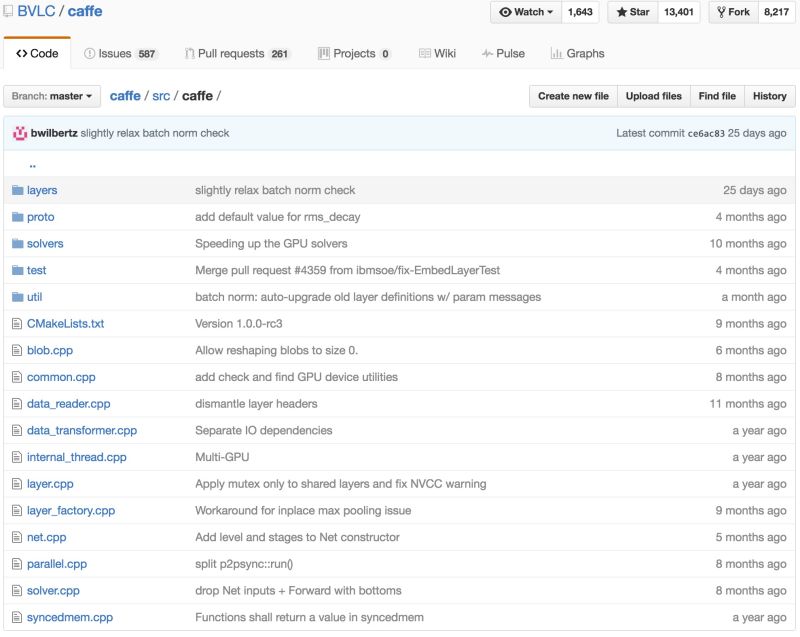Viewport: 800px width, 637px height.
Task: Click the file icon beside CMakeLists.txt
Action: coord(17,324)
